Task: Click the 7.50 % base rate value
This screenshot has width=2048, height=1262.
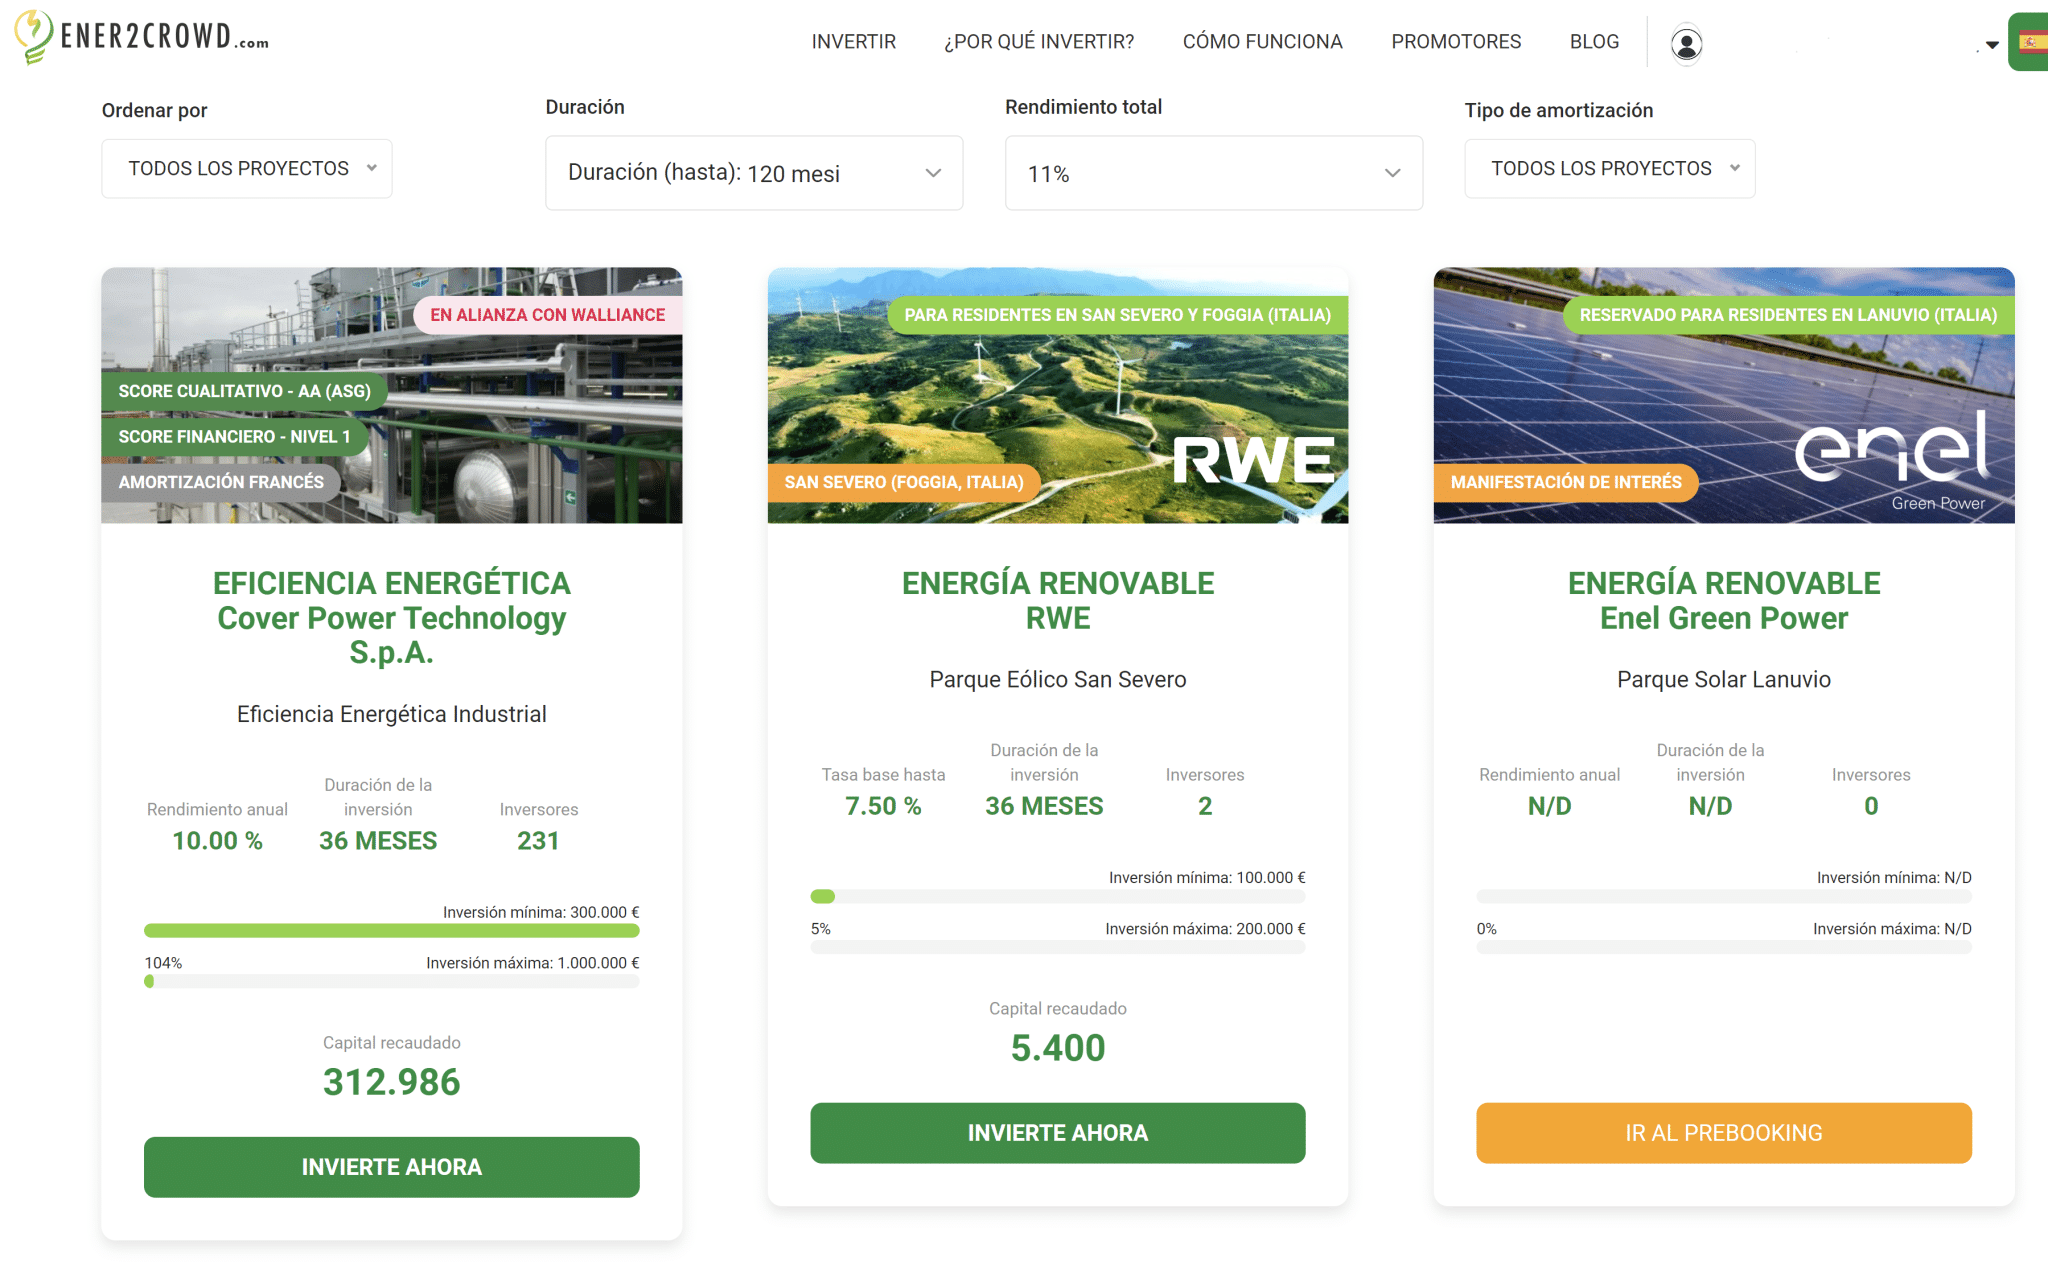Action: (x=883, y=806)
